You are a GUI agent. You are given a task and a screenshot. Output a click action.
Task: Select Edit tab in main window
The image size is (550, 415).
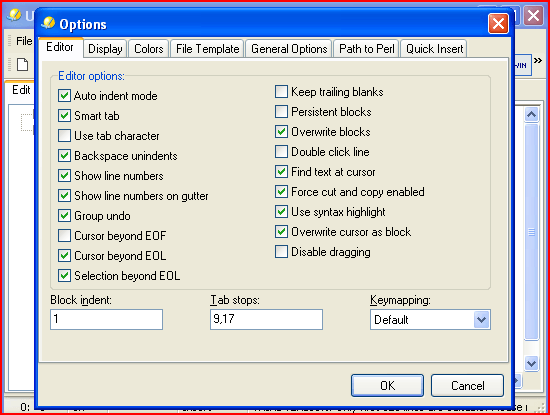[21, 90]
